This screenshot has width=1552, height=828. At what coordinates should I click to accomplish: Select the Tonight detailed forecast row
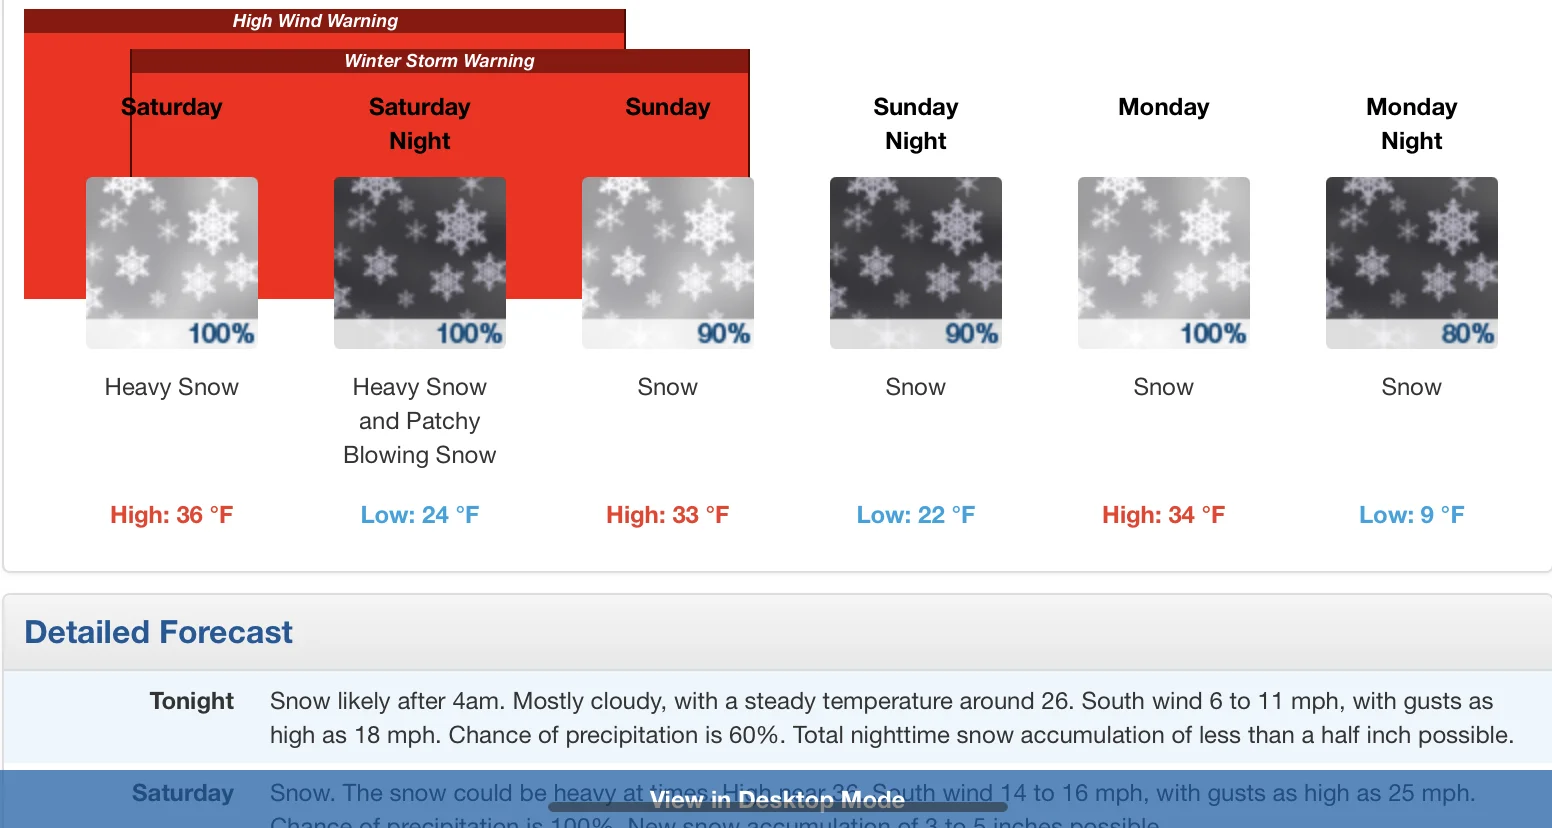coord(192,701)
